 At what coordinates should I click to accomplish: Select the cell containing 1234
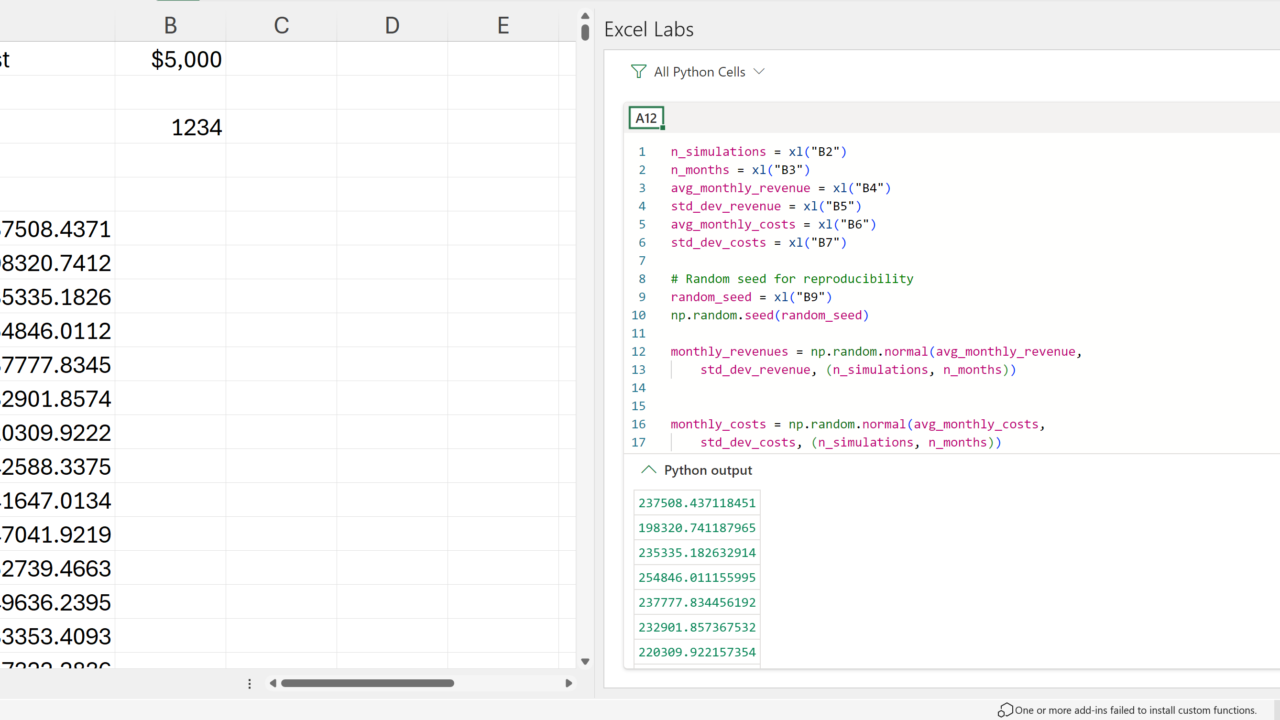pyautogui.click(x=170, y=128)
